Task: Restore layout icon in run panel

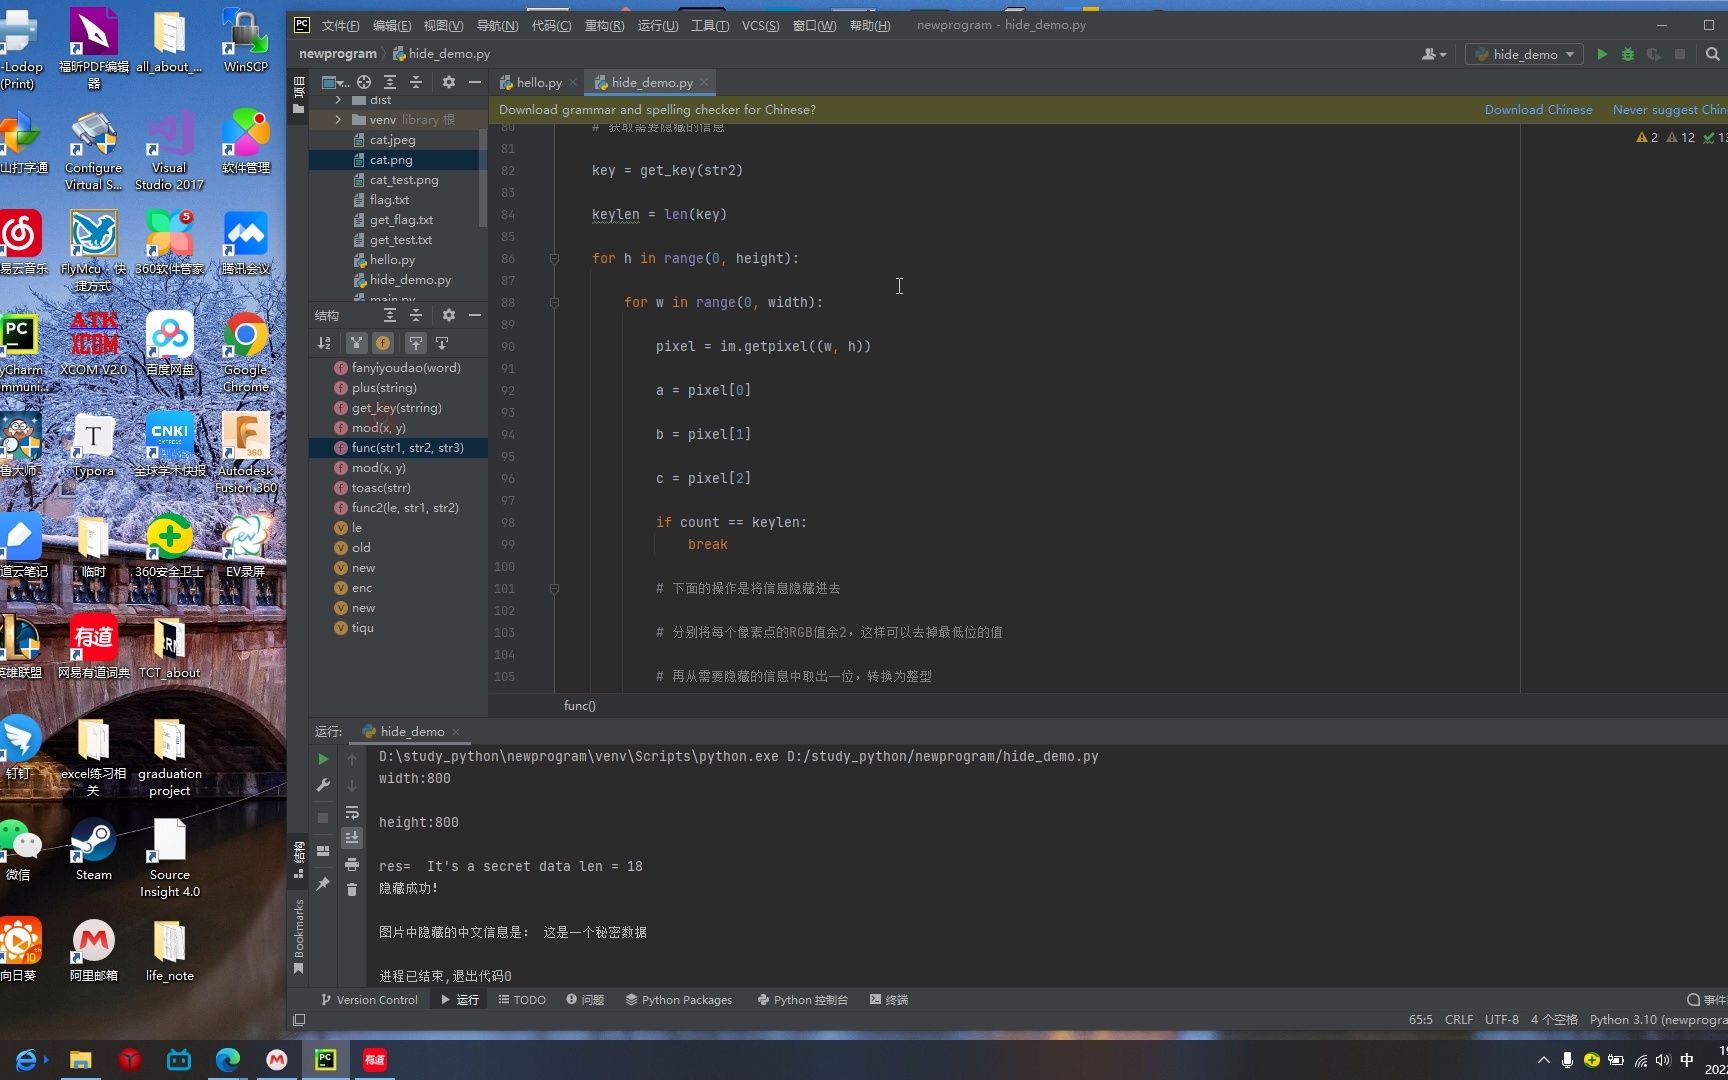Action: [x=323, y=851]
